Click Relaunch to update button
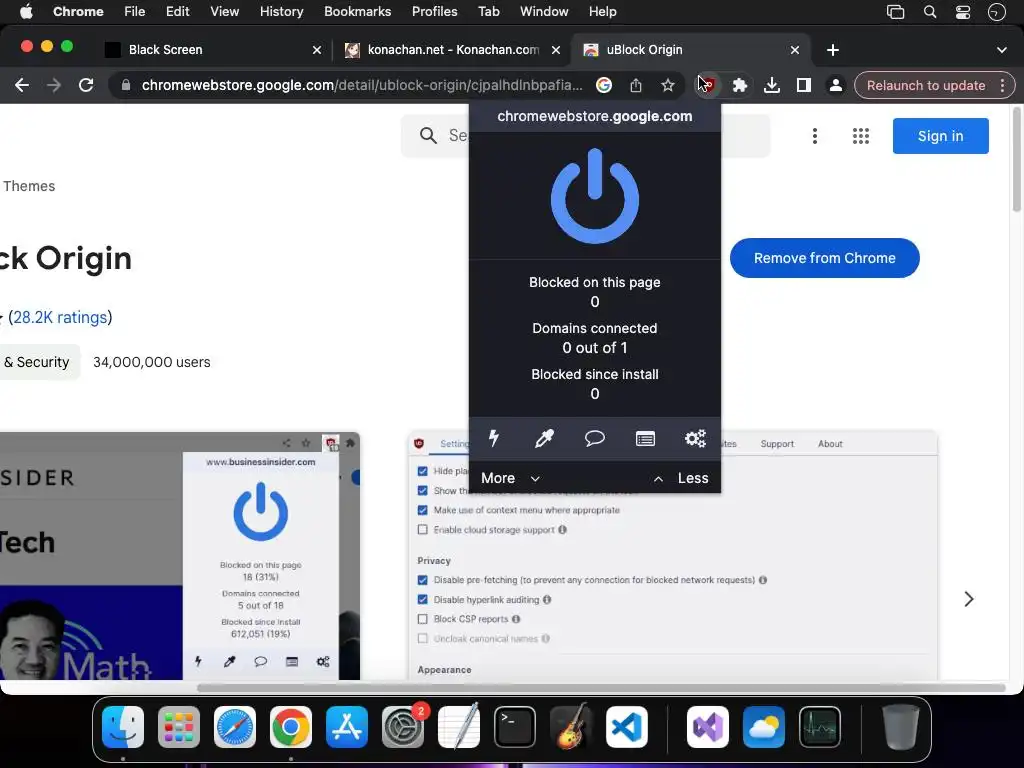The image size is (1024, 768). point(926,85)
